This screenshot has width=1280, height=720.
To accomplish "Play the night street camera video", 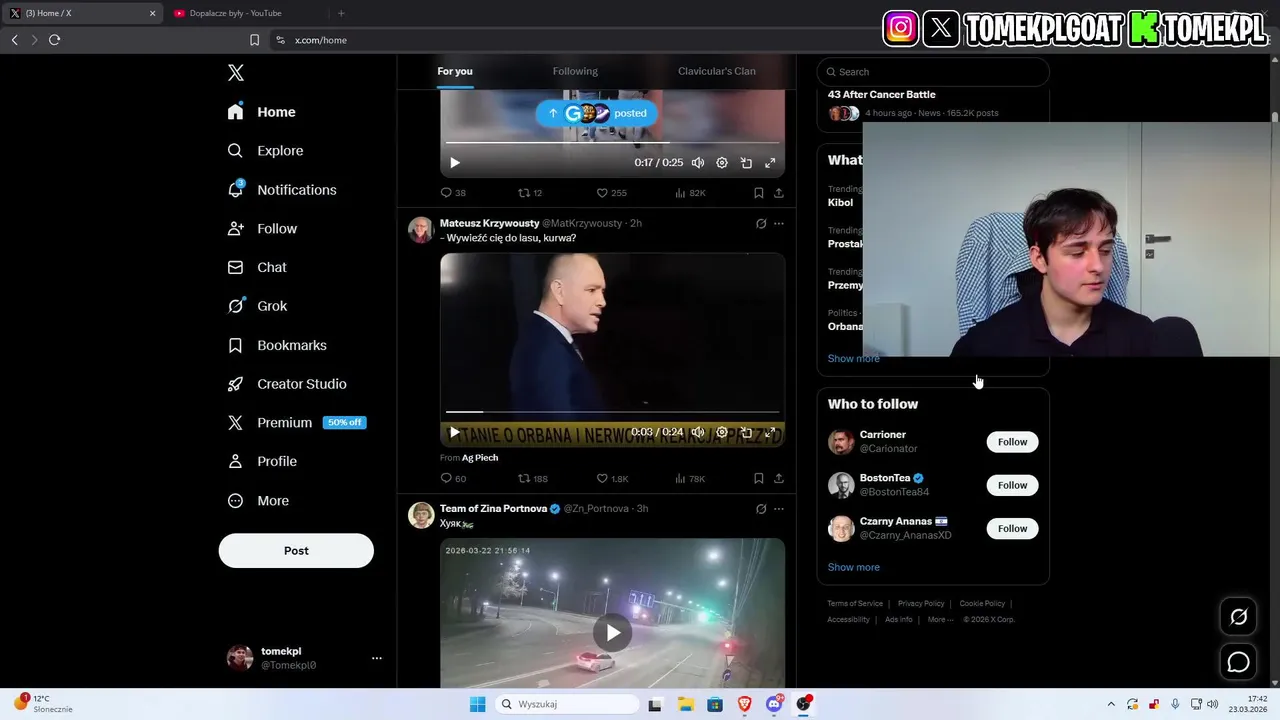I will tap(612, 632).
